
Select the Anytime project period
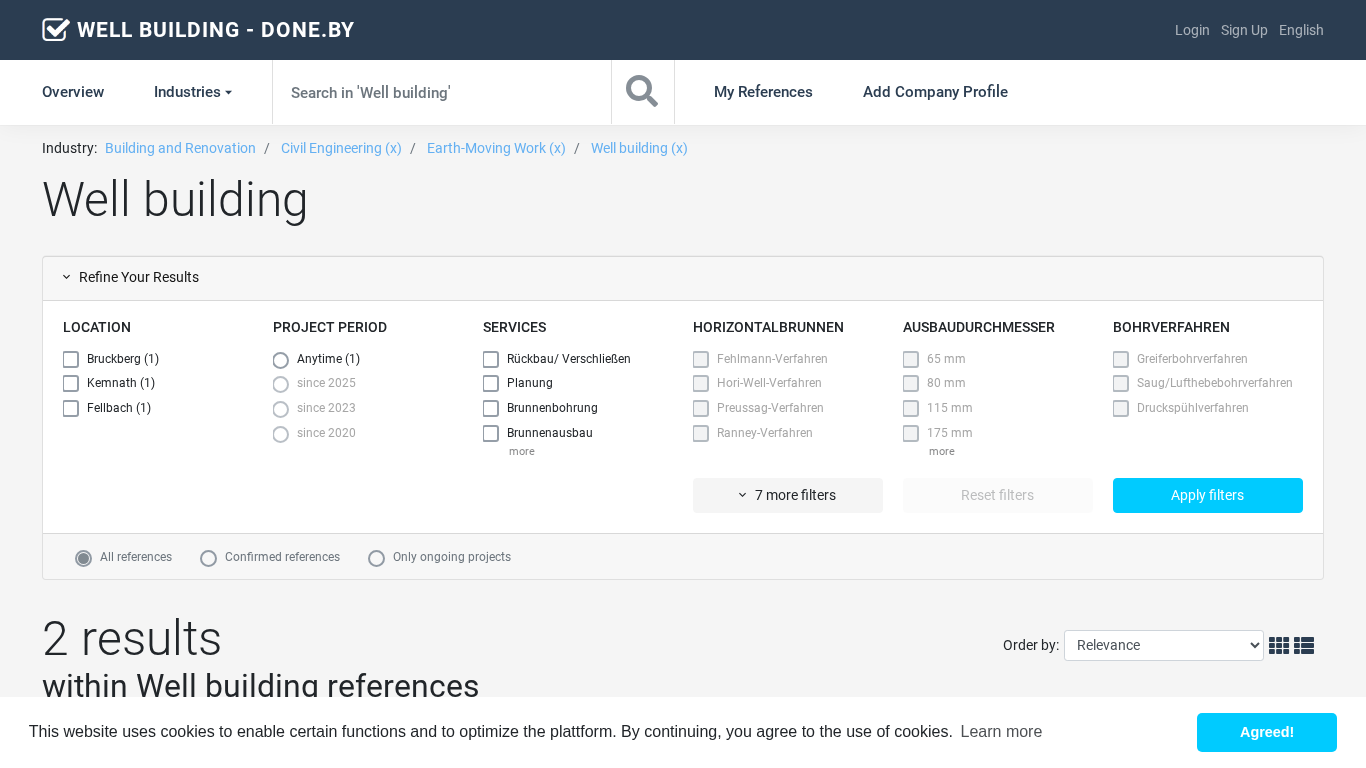point(281,360)
